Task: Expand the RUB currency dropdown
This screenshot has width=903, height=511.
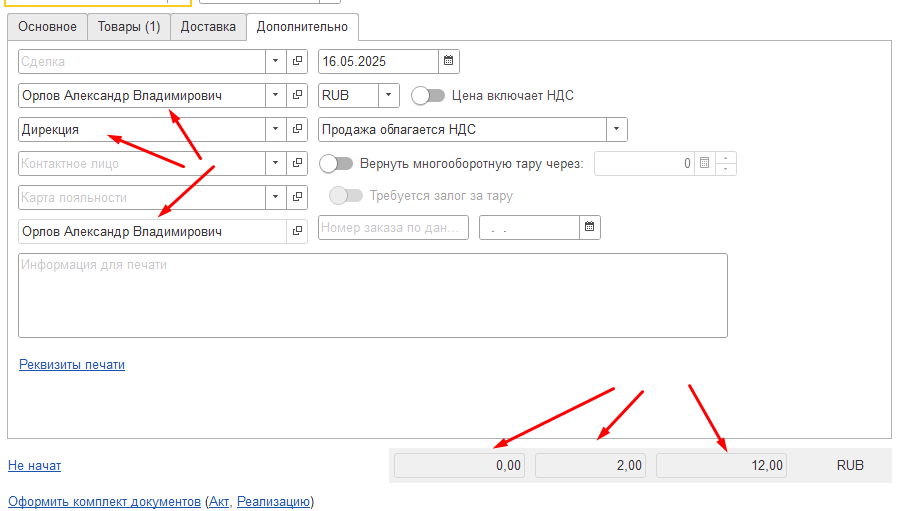Action: tap(389, 95)
